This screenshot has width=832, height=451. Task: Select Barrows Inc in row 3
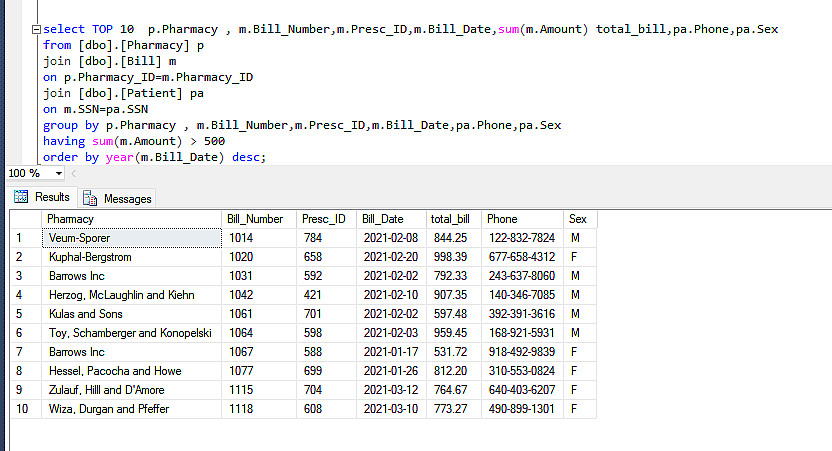(132, 276)
